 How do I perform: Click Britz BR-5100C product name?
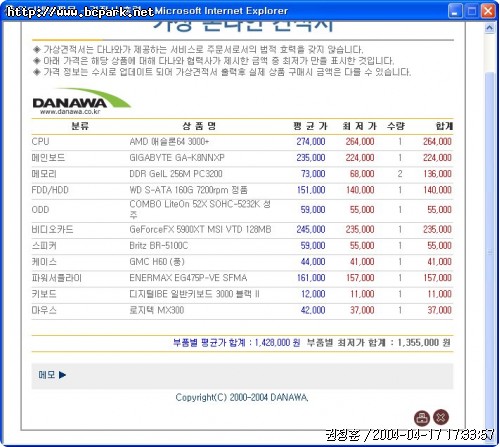click(x=159, y=246)
